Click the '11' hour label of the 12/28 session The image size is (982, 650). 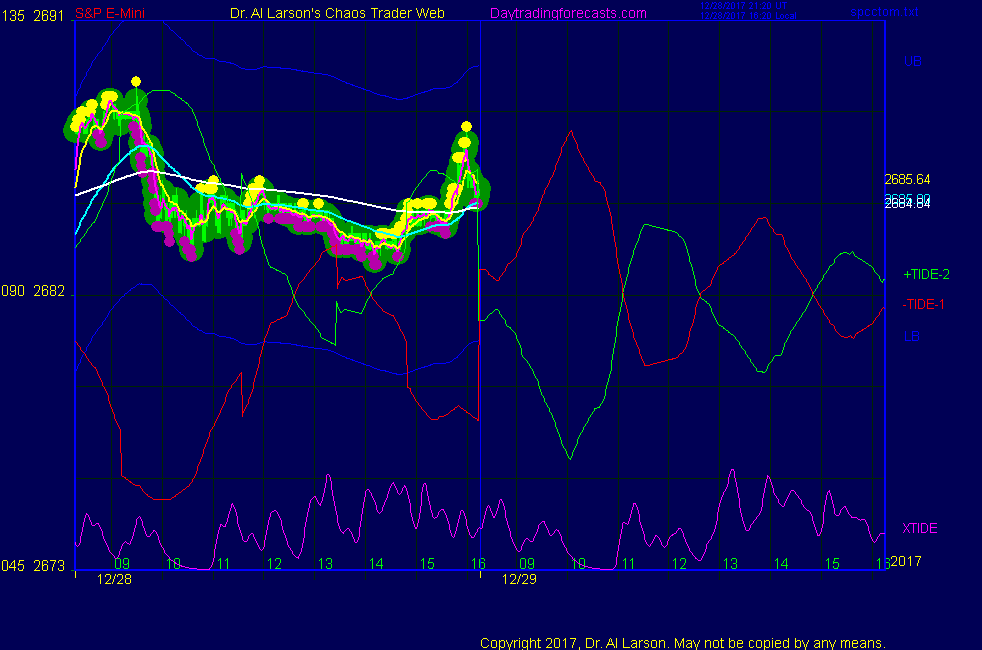(224, 564)
